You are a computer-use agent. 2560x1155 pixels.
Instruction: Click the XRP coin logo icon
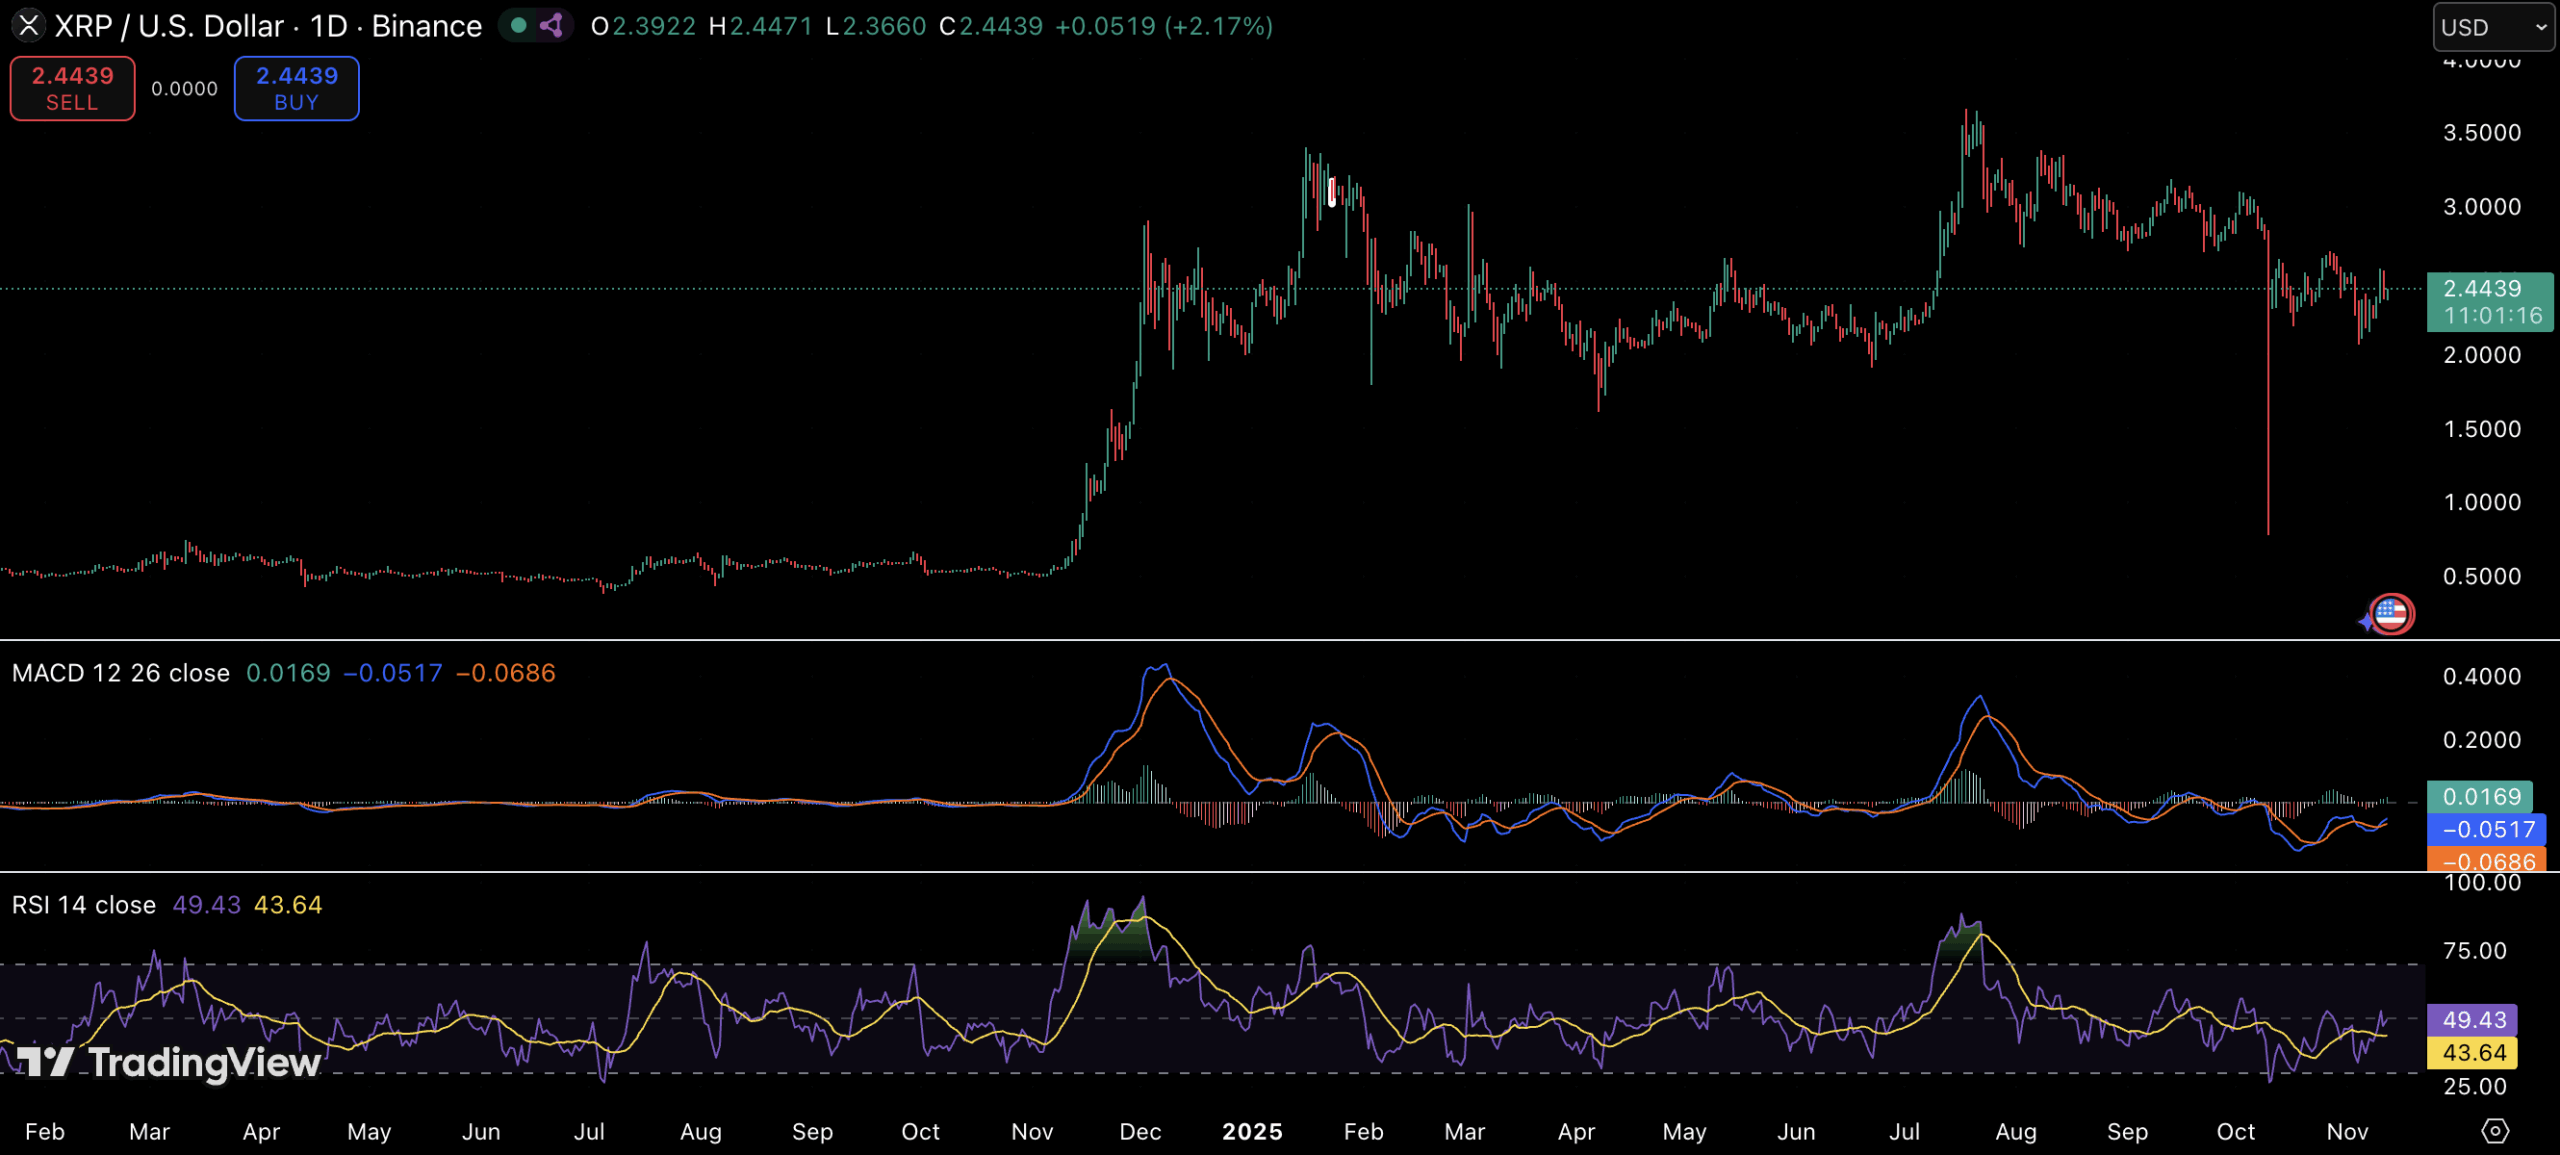[28, 25]
